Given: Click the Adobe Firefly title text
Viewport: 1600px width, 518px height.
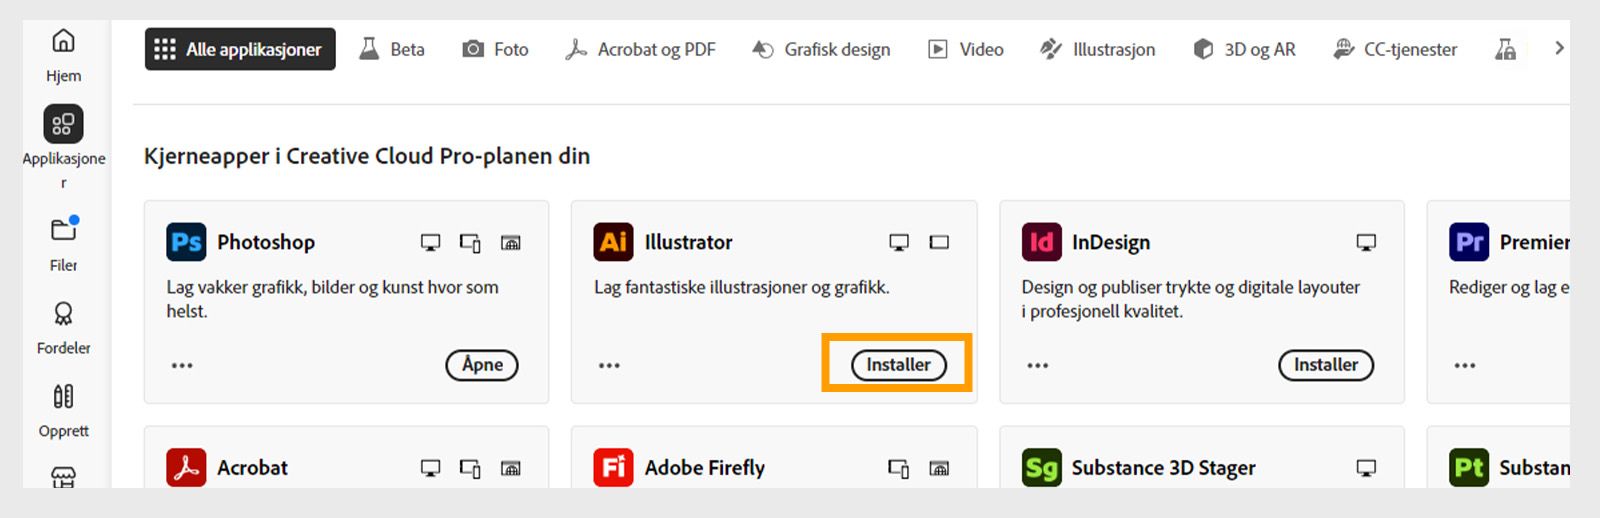Looking at the screenshot, I should click(705, 467).
